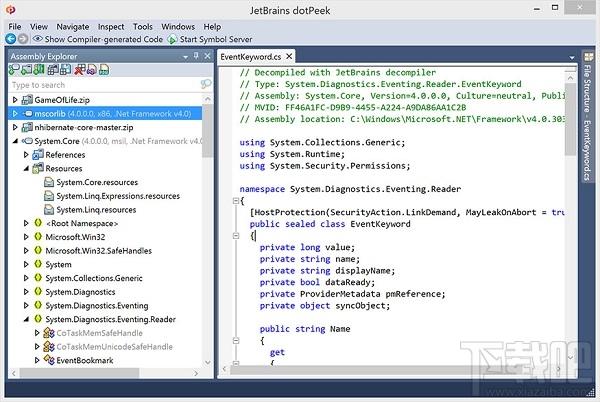Screen dimensions: 600x402
Task: Pin the Assembly Explorer panel
Action: pos(196,56)
